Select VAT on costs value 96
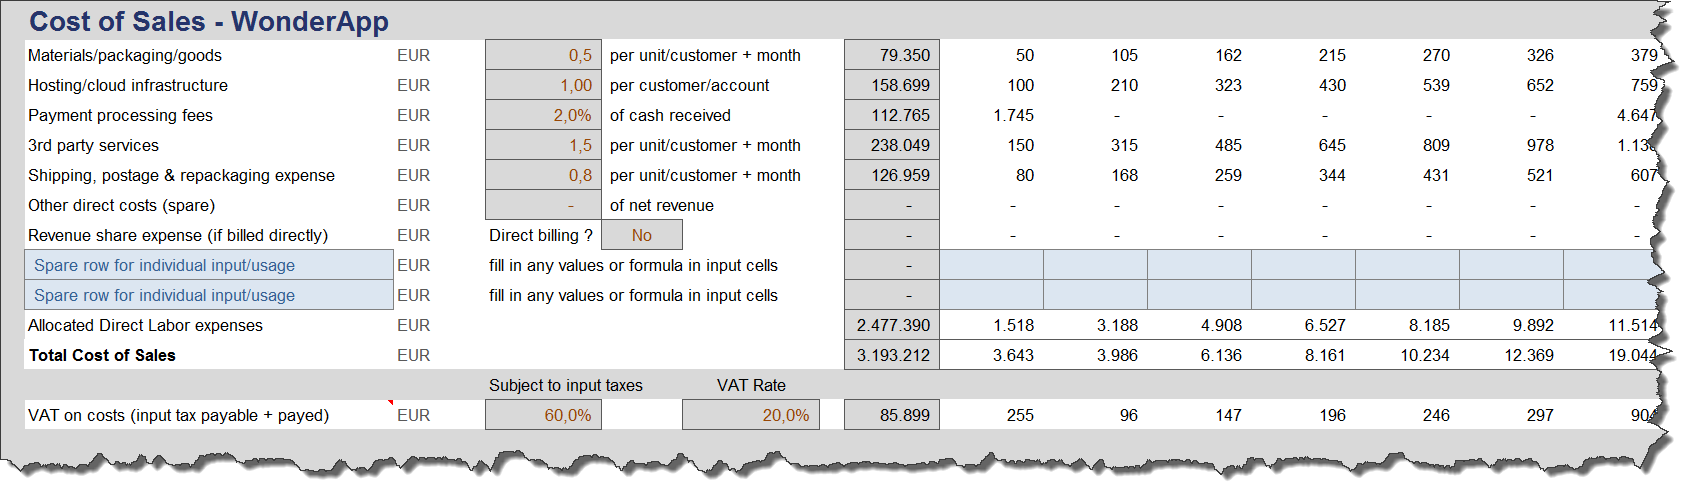The height and width of the screenshot is (497, 1695). [1129, 416]
